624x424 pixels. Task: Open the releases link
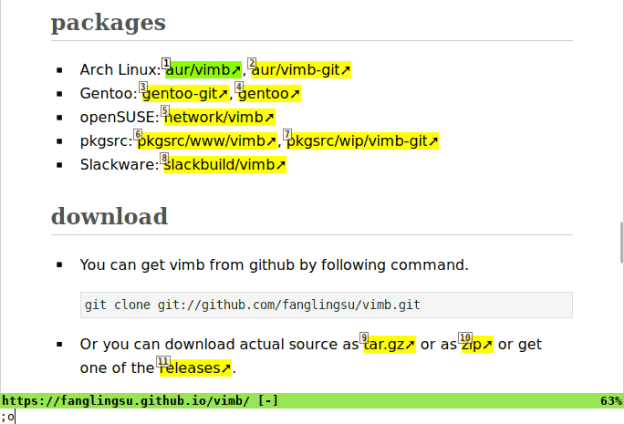click(x=197, y=368)
